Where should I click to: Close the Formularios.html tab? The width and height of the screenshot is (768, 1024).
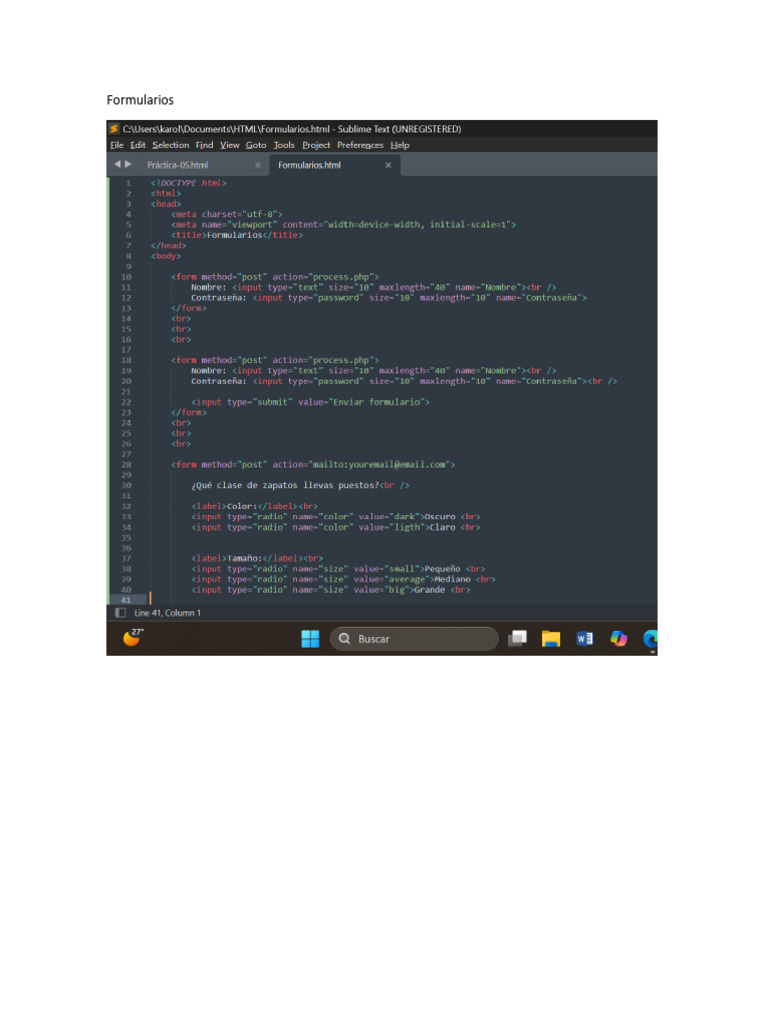(388, 165)
